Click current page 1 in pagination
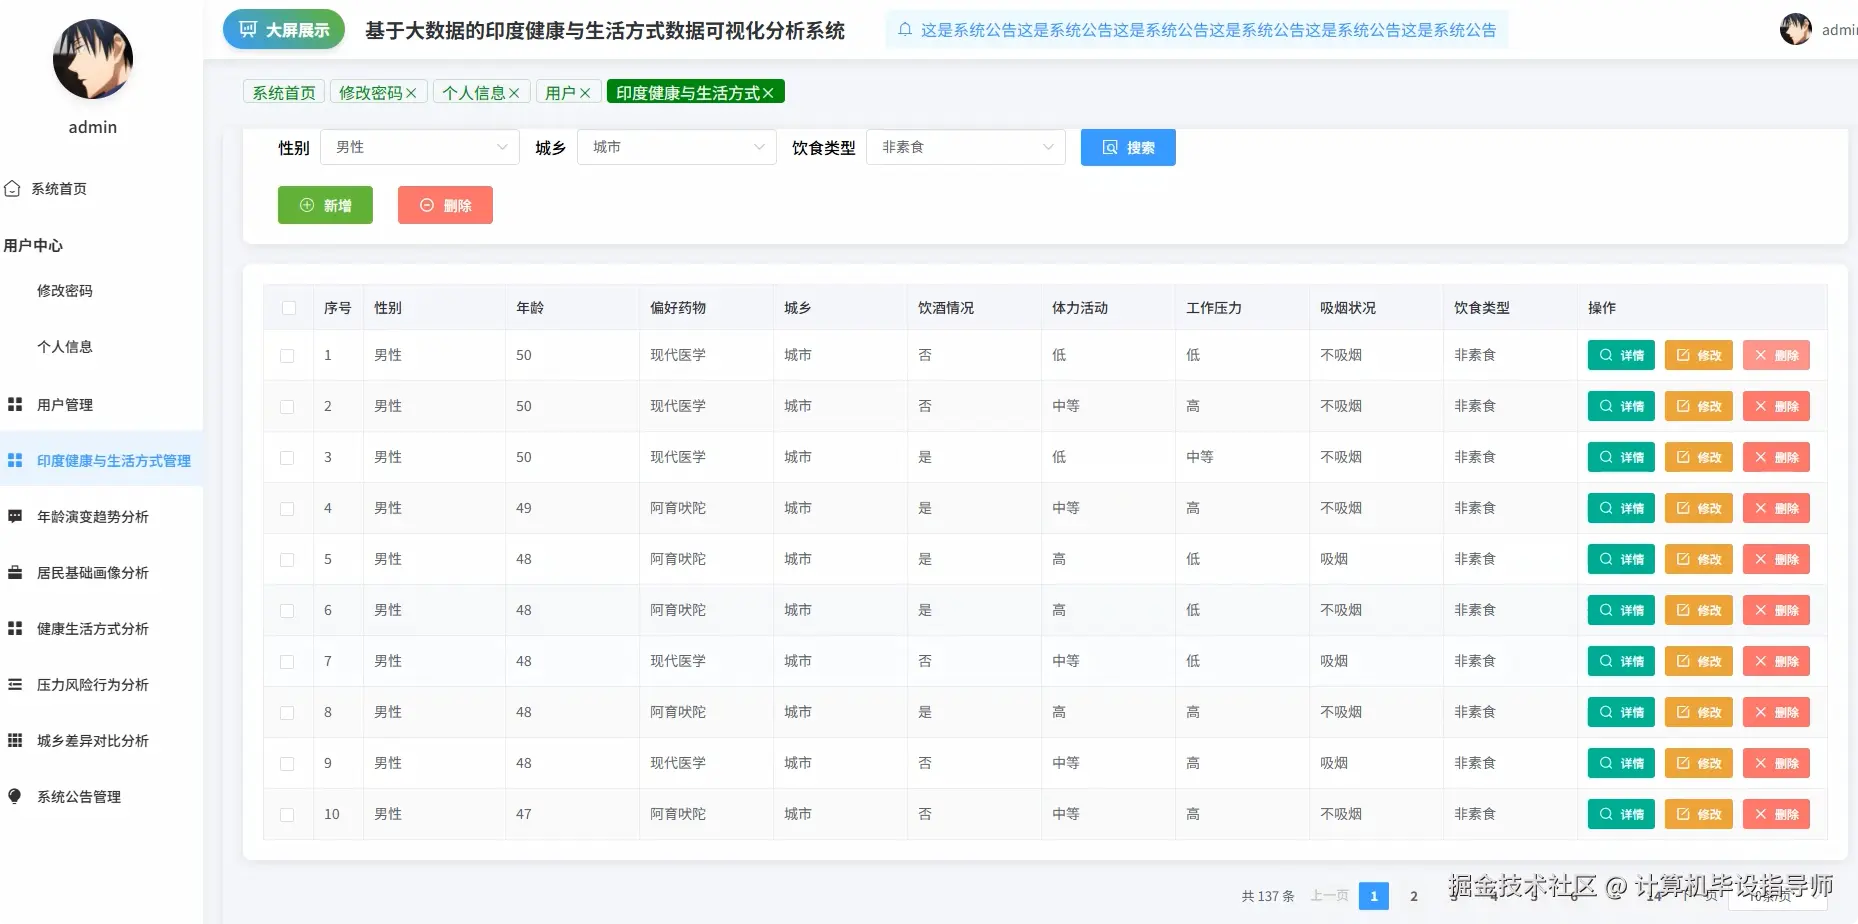Viewport: 1858px width, 924px height. click(1374, 896)
